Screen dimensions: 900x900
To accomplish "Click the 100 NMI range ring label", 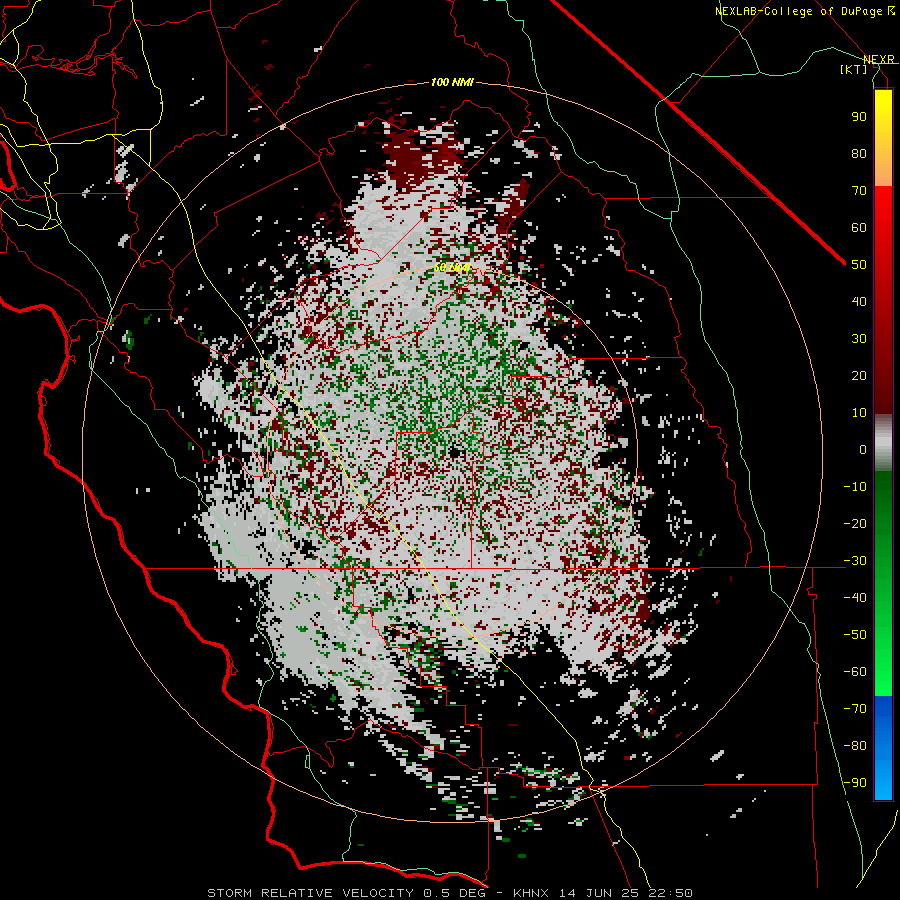I will tap(452, 82).
